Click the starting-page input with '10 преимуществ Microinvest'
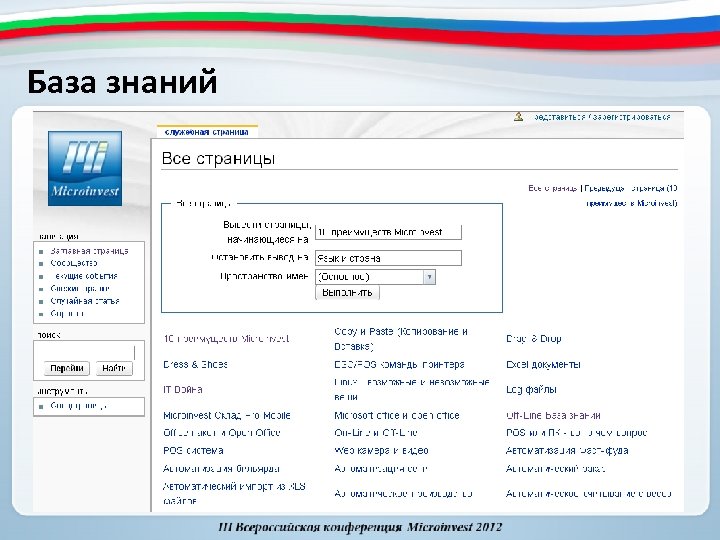This screenshot has width=720, height=540. (388, 232)
